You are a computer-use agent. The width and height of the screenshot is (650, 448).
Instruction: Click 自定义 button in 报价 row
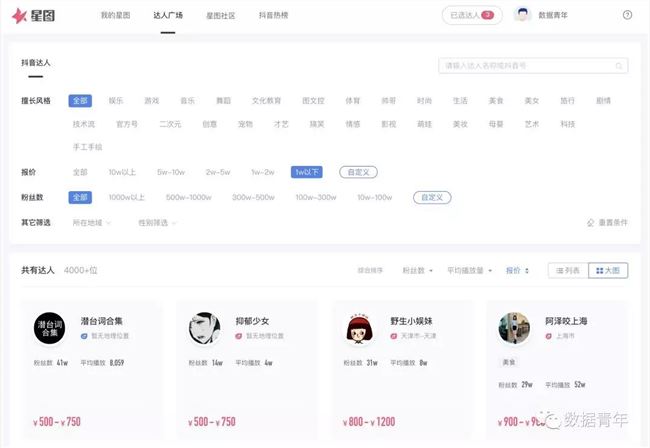(x=358, y=172)
